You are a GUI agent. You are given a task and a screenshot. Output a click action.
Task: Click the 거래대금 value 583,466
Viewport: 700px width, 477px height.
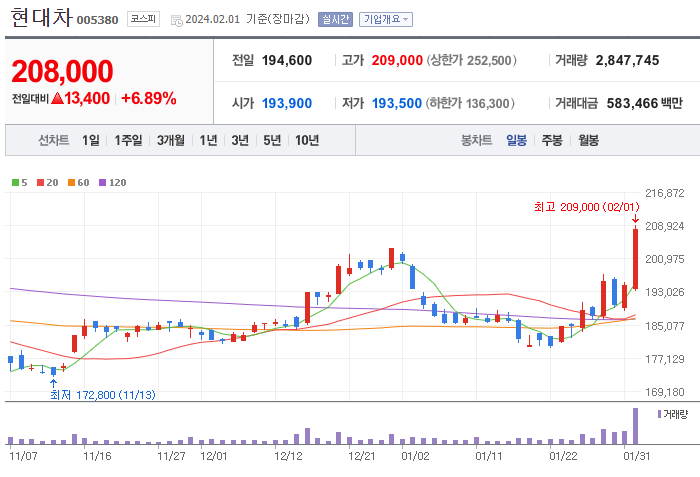pyautogui.click(x=632, y=103)
